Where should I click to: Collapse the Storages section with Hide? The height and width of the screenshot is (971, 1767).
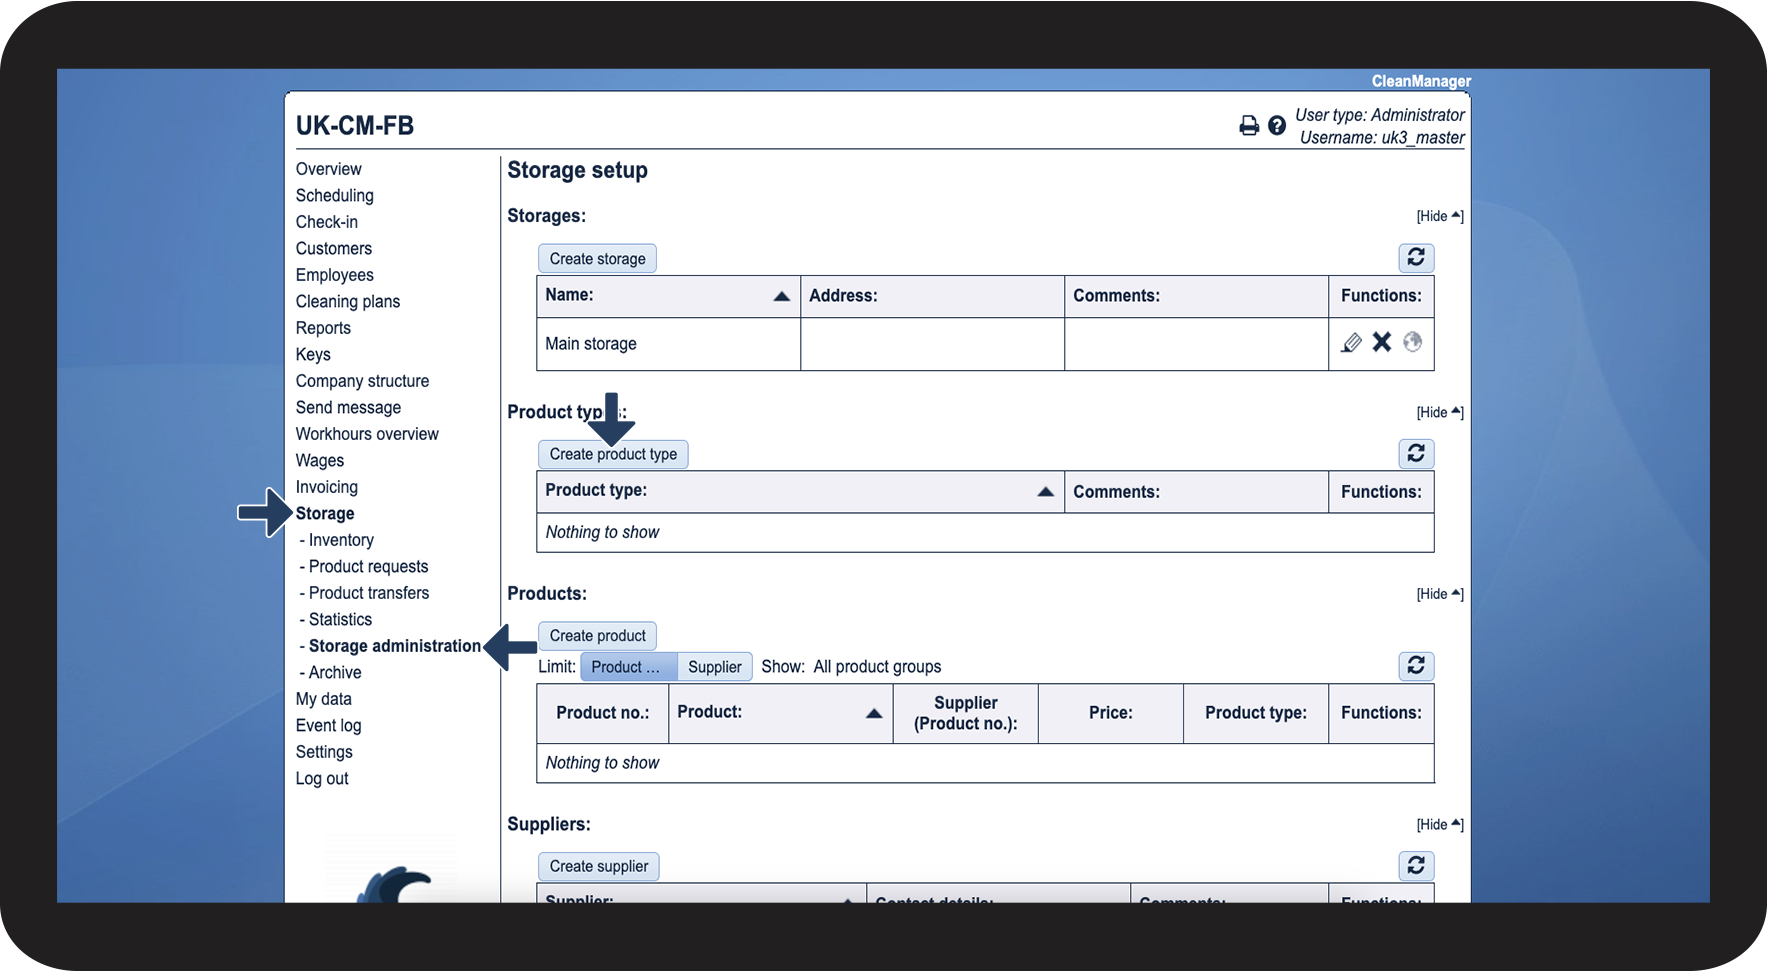[x=1439, y=216]
